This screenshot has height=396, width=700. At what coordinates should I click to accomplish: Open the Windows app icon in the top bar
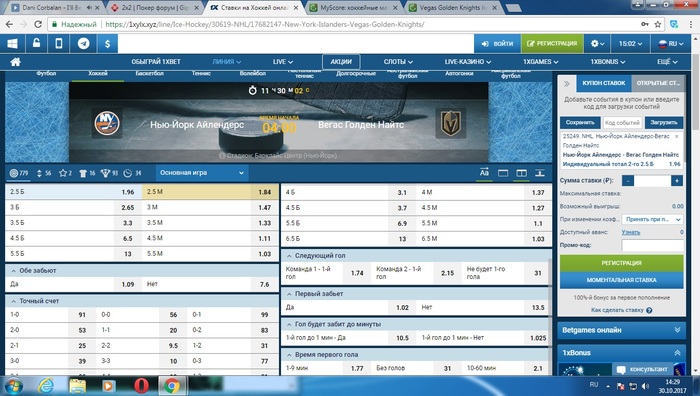[x=12, y=44]
